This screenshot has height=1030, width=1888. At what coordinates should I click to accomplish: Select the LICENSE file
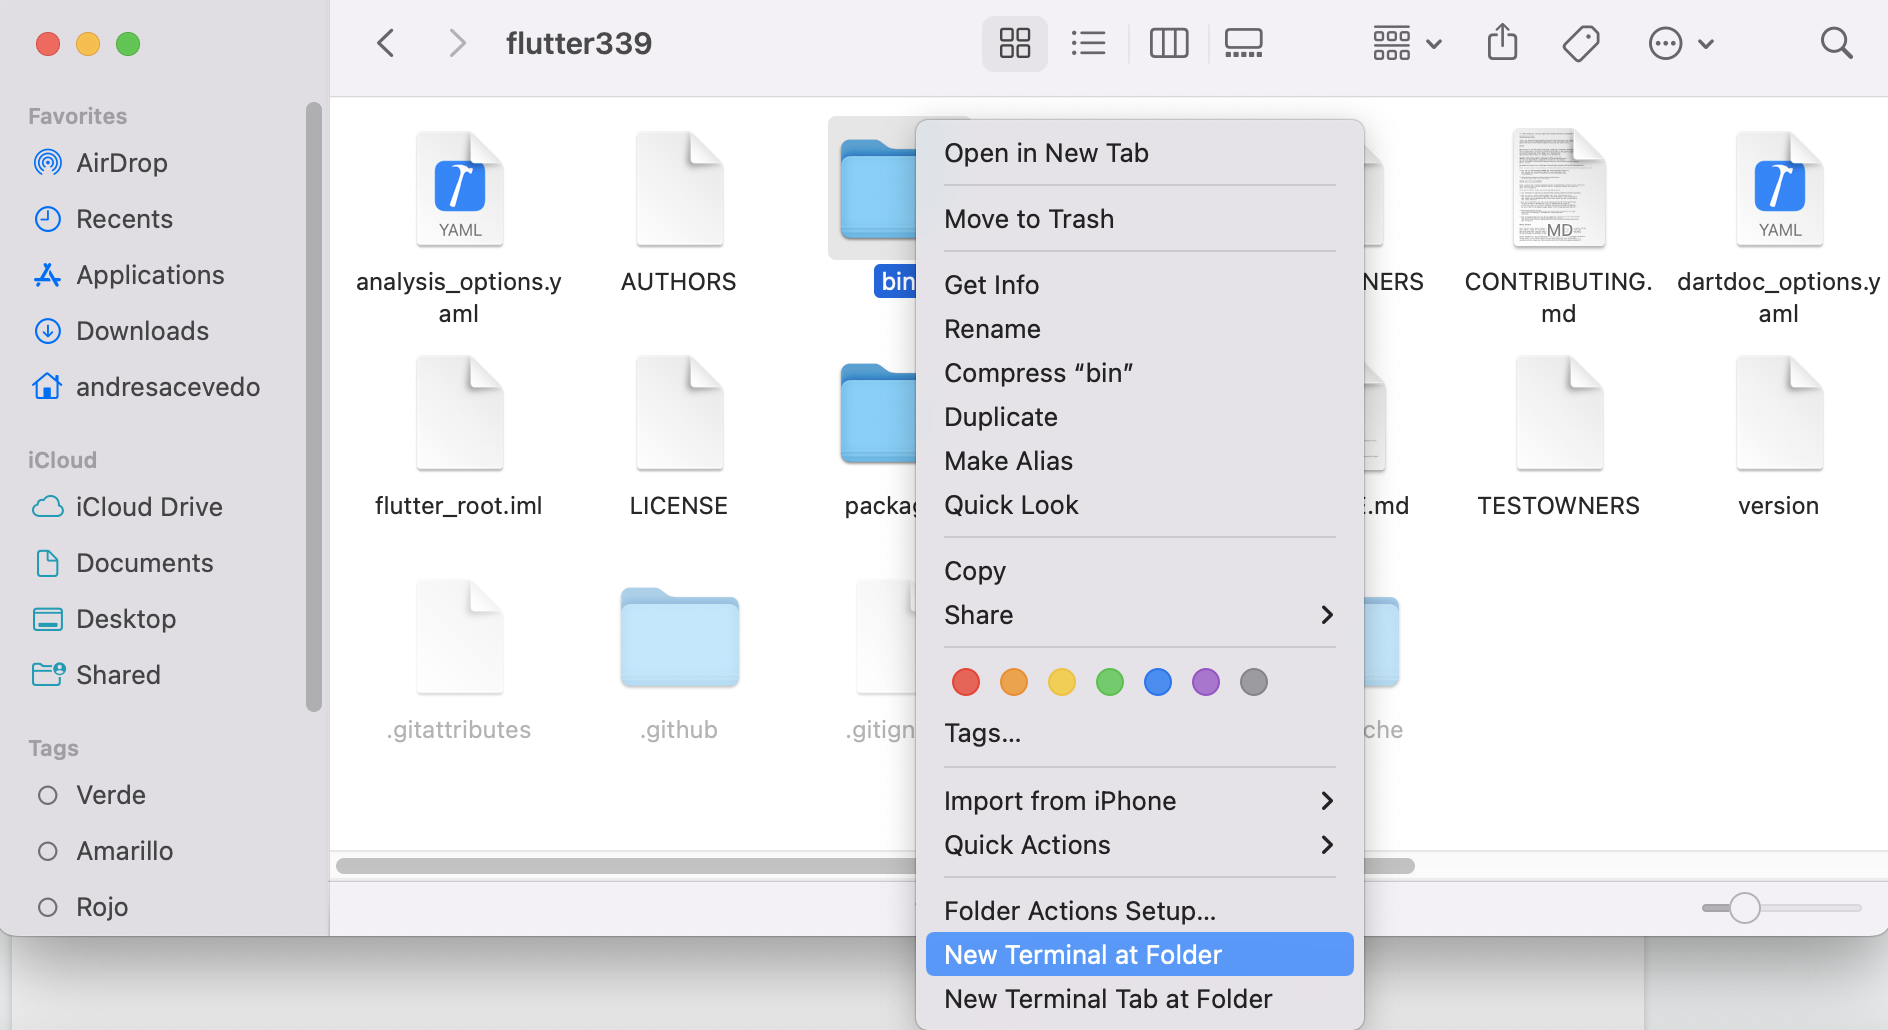(x=679, y=412)
